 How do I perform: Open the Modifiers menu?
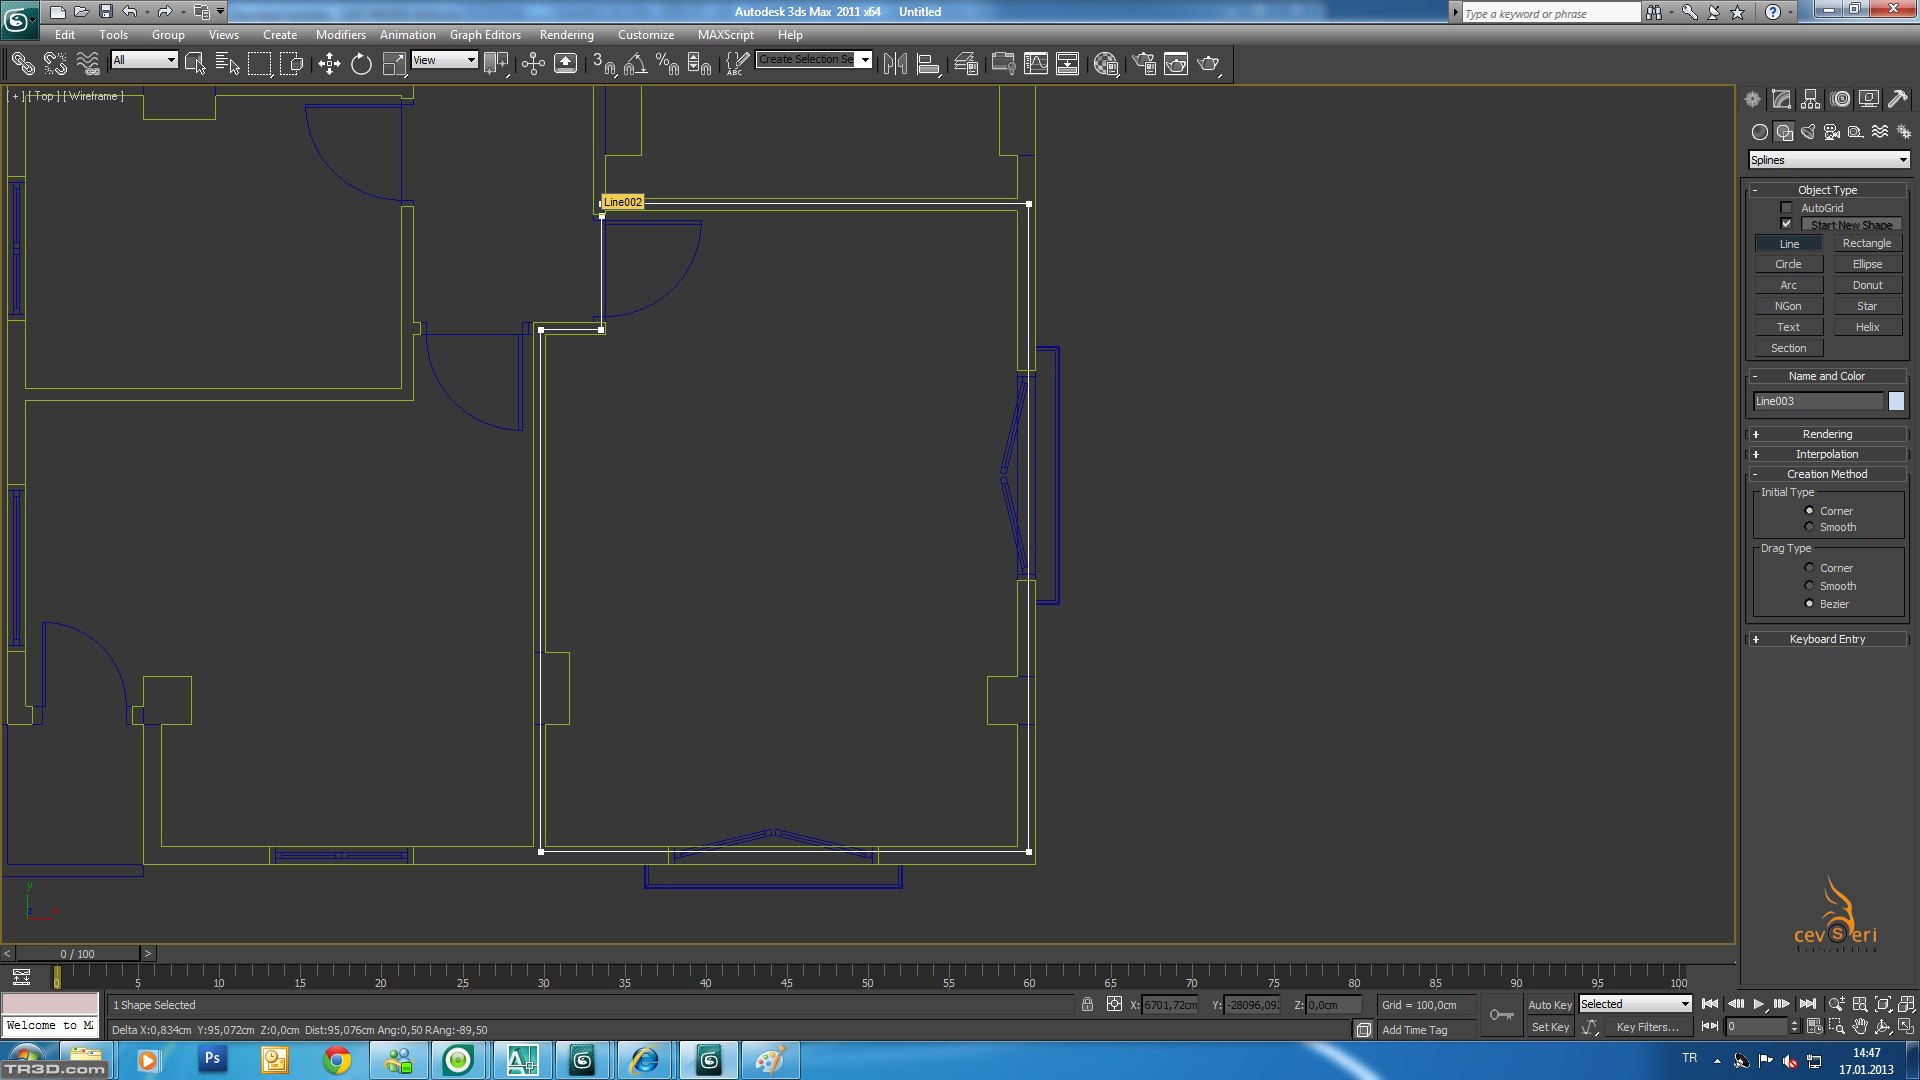[x=340, y=34]
